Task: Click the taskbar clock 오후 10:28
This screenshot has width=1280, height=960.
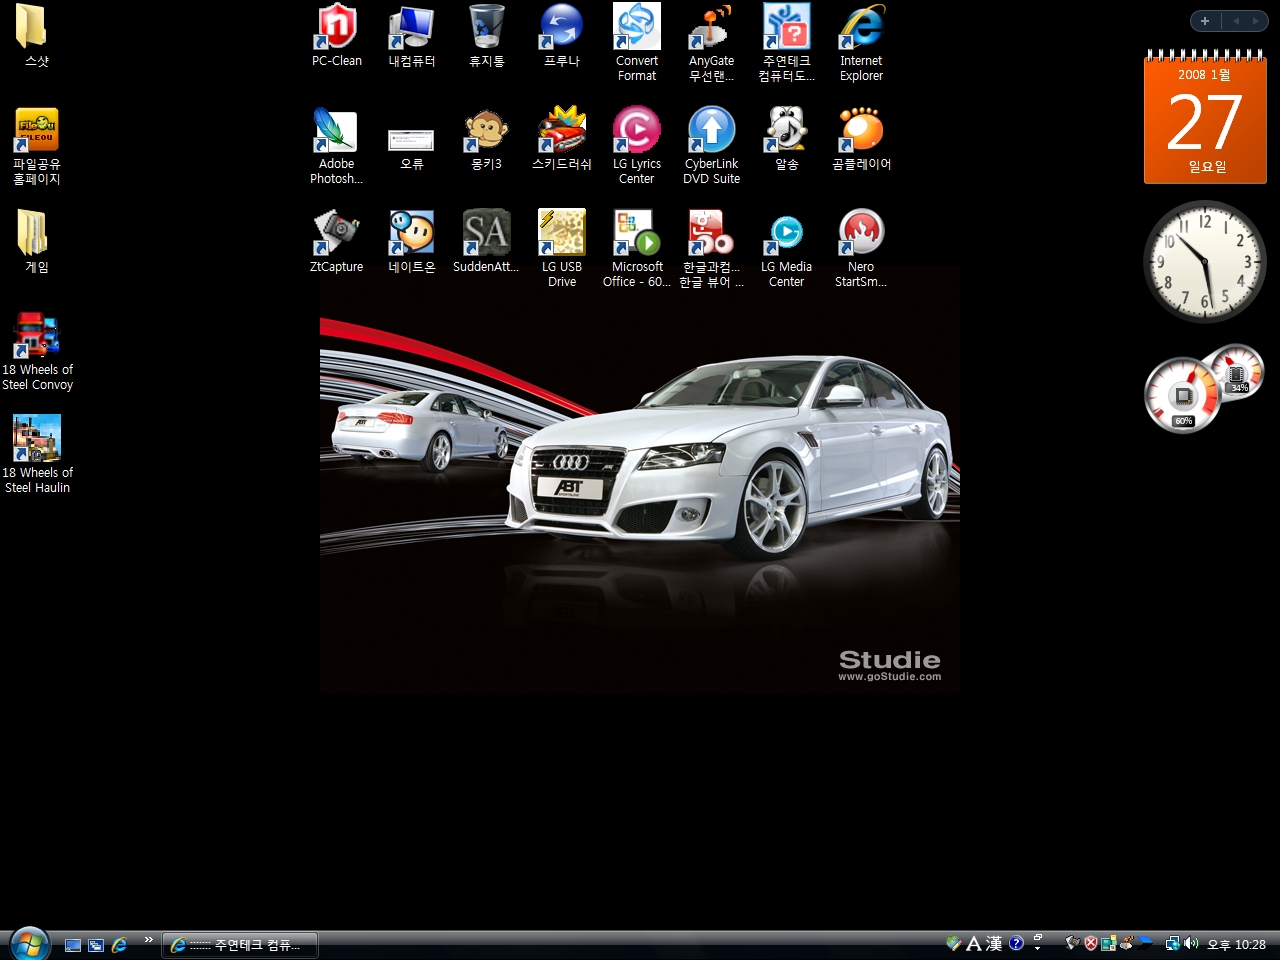Action: point(1236,944)
